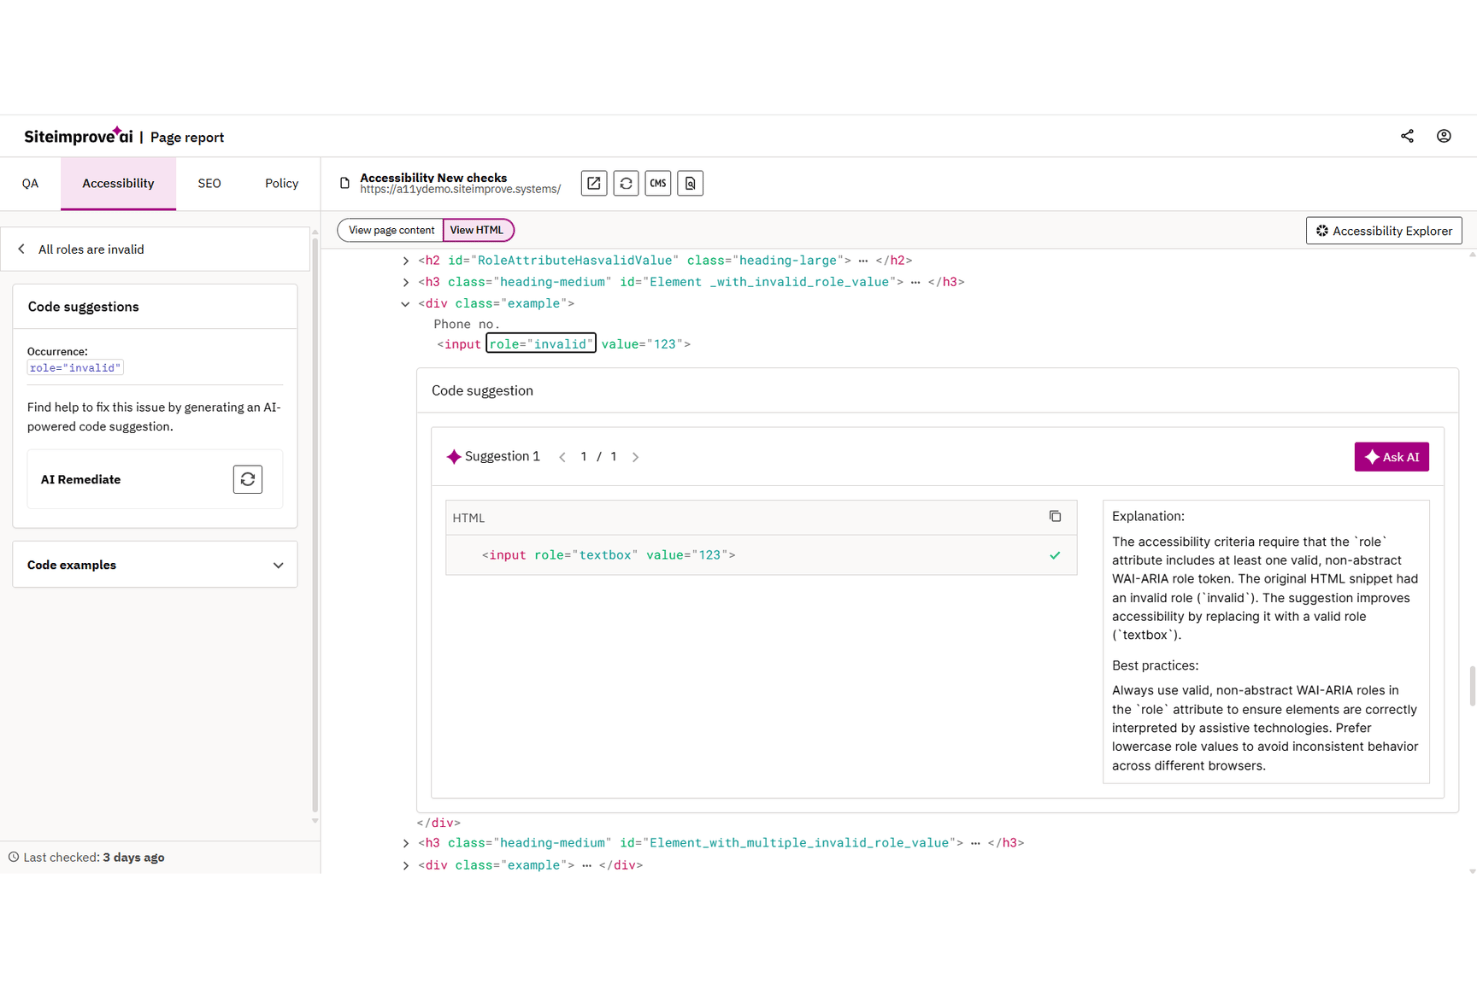Click the HTML view scrollbar thumb
Image resolution: width=1480 pixels, height=987 pixels.
click(x=1472, y=686)
